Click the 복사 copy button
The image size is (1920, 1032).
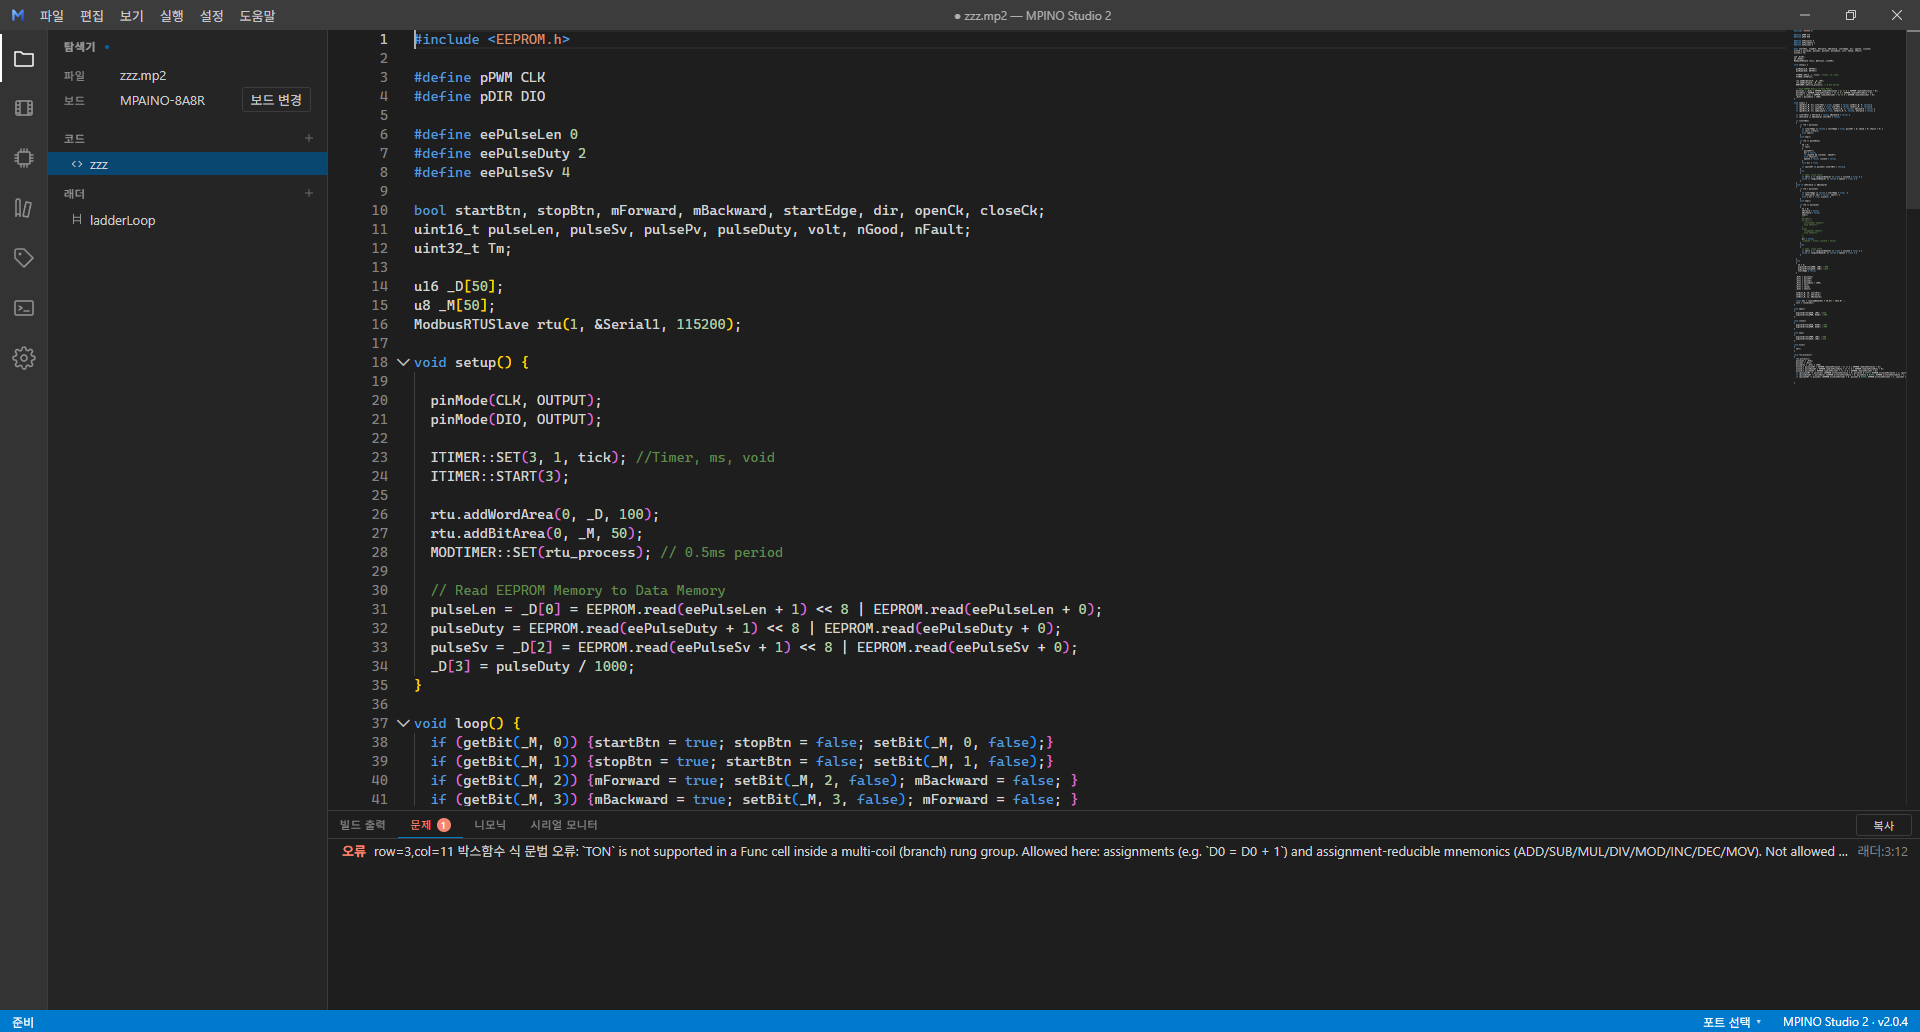click(x=1884, y=825)
